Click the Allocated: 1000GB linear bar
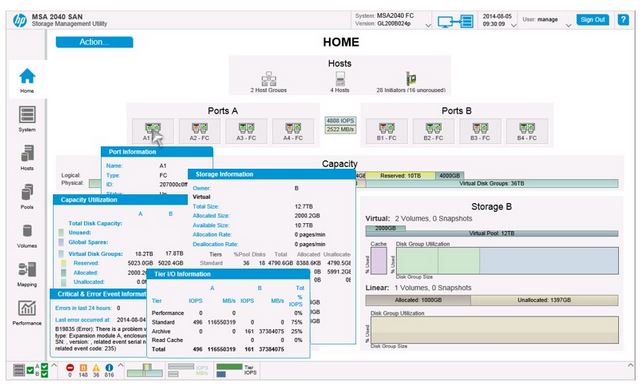Image resolution: width=644 pixels, height=392 pixels. click(x=418, y=300)
